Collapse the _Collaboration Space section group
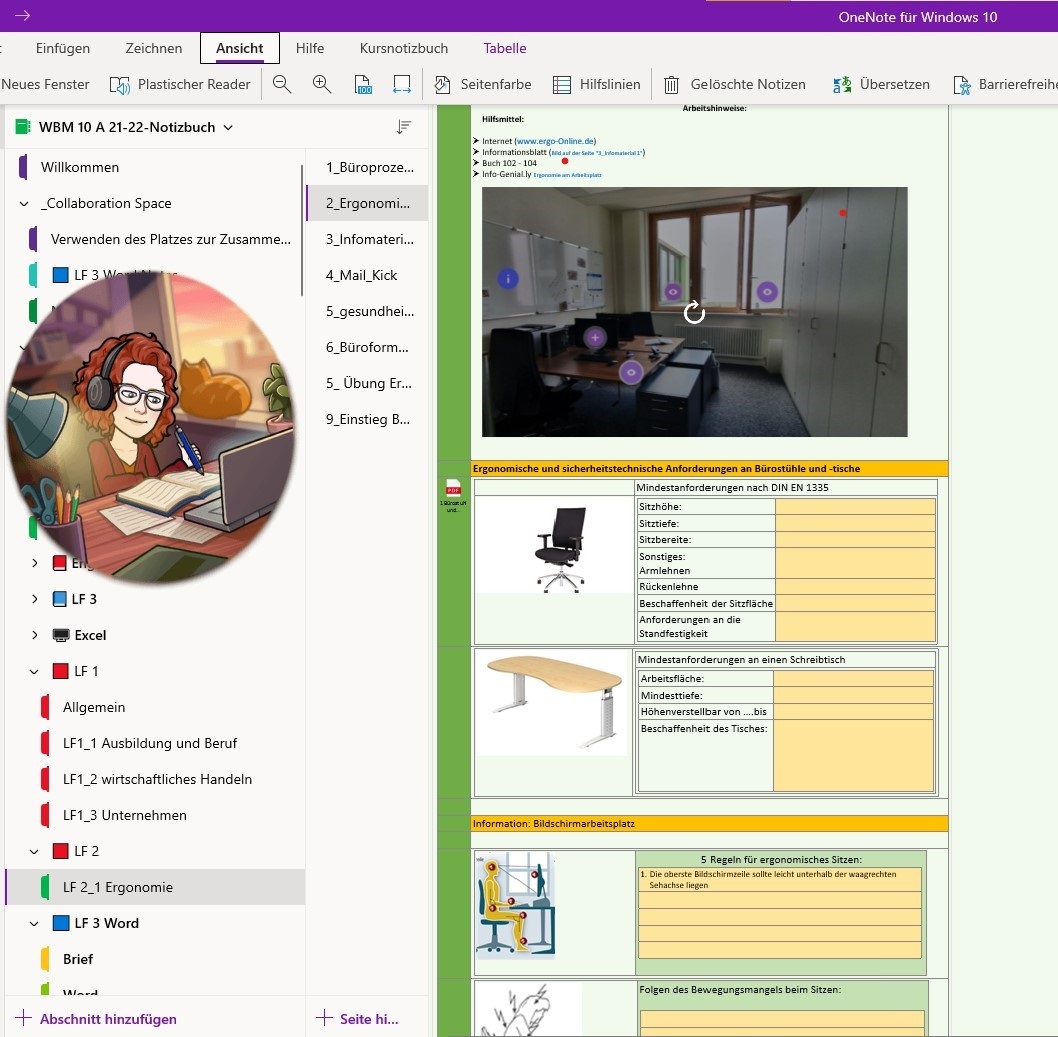This screenshot has width=1058, height=1037. (24, 203)
